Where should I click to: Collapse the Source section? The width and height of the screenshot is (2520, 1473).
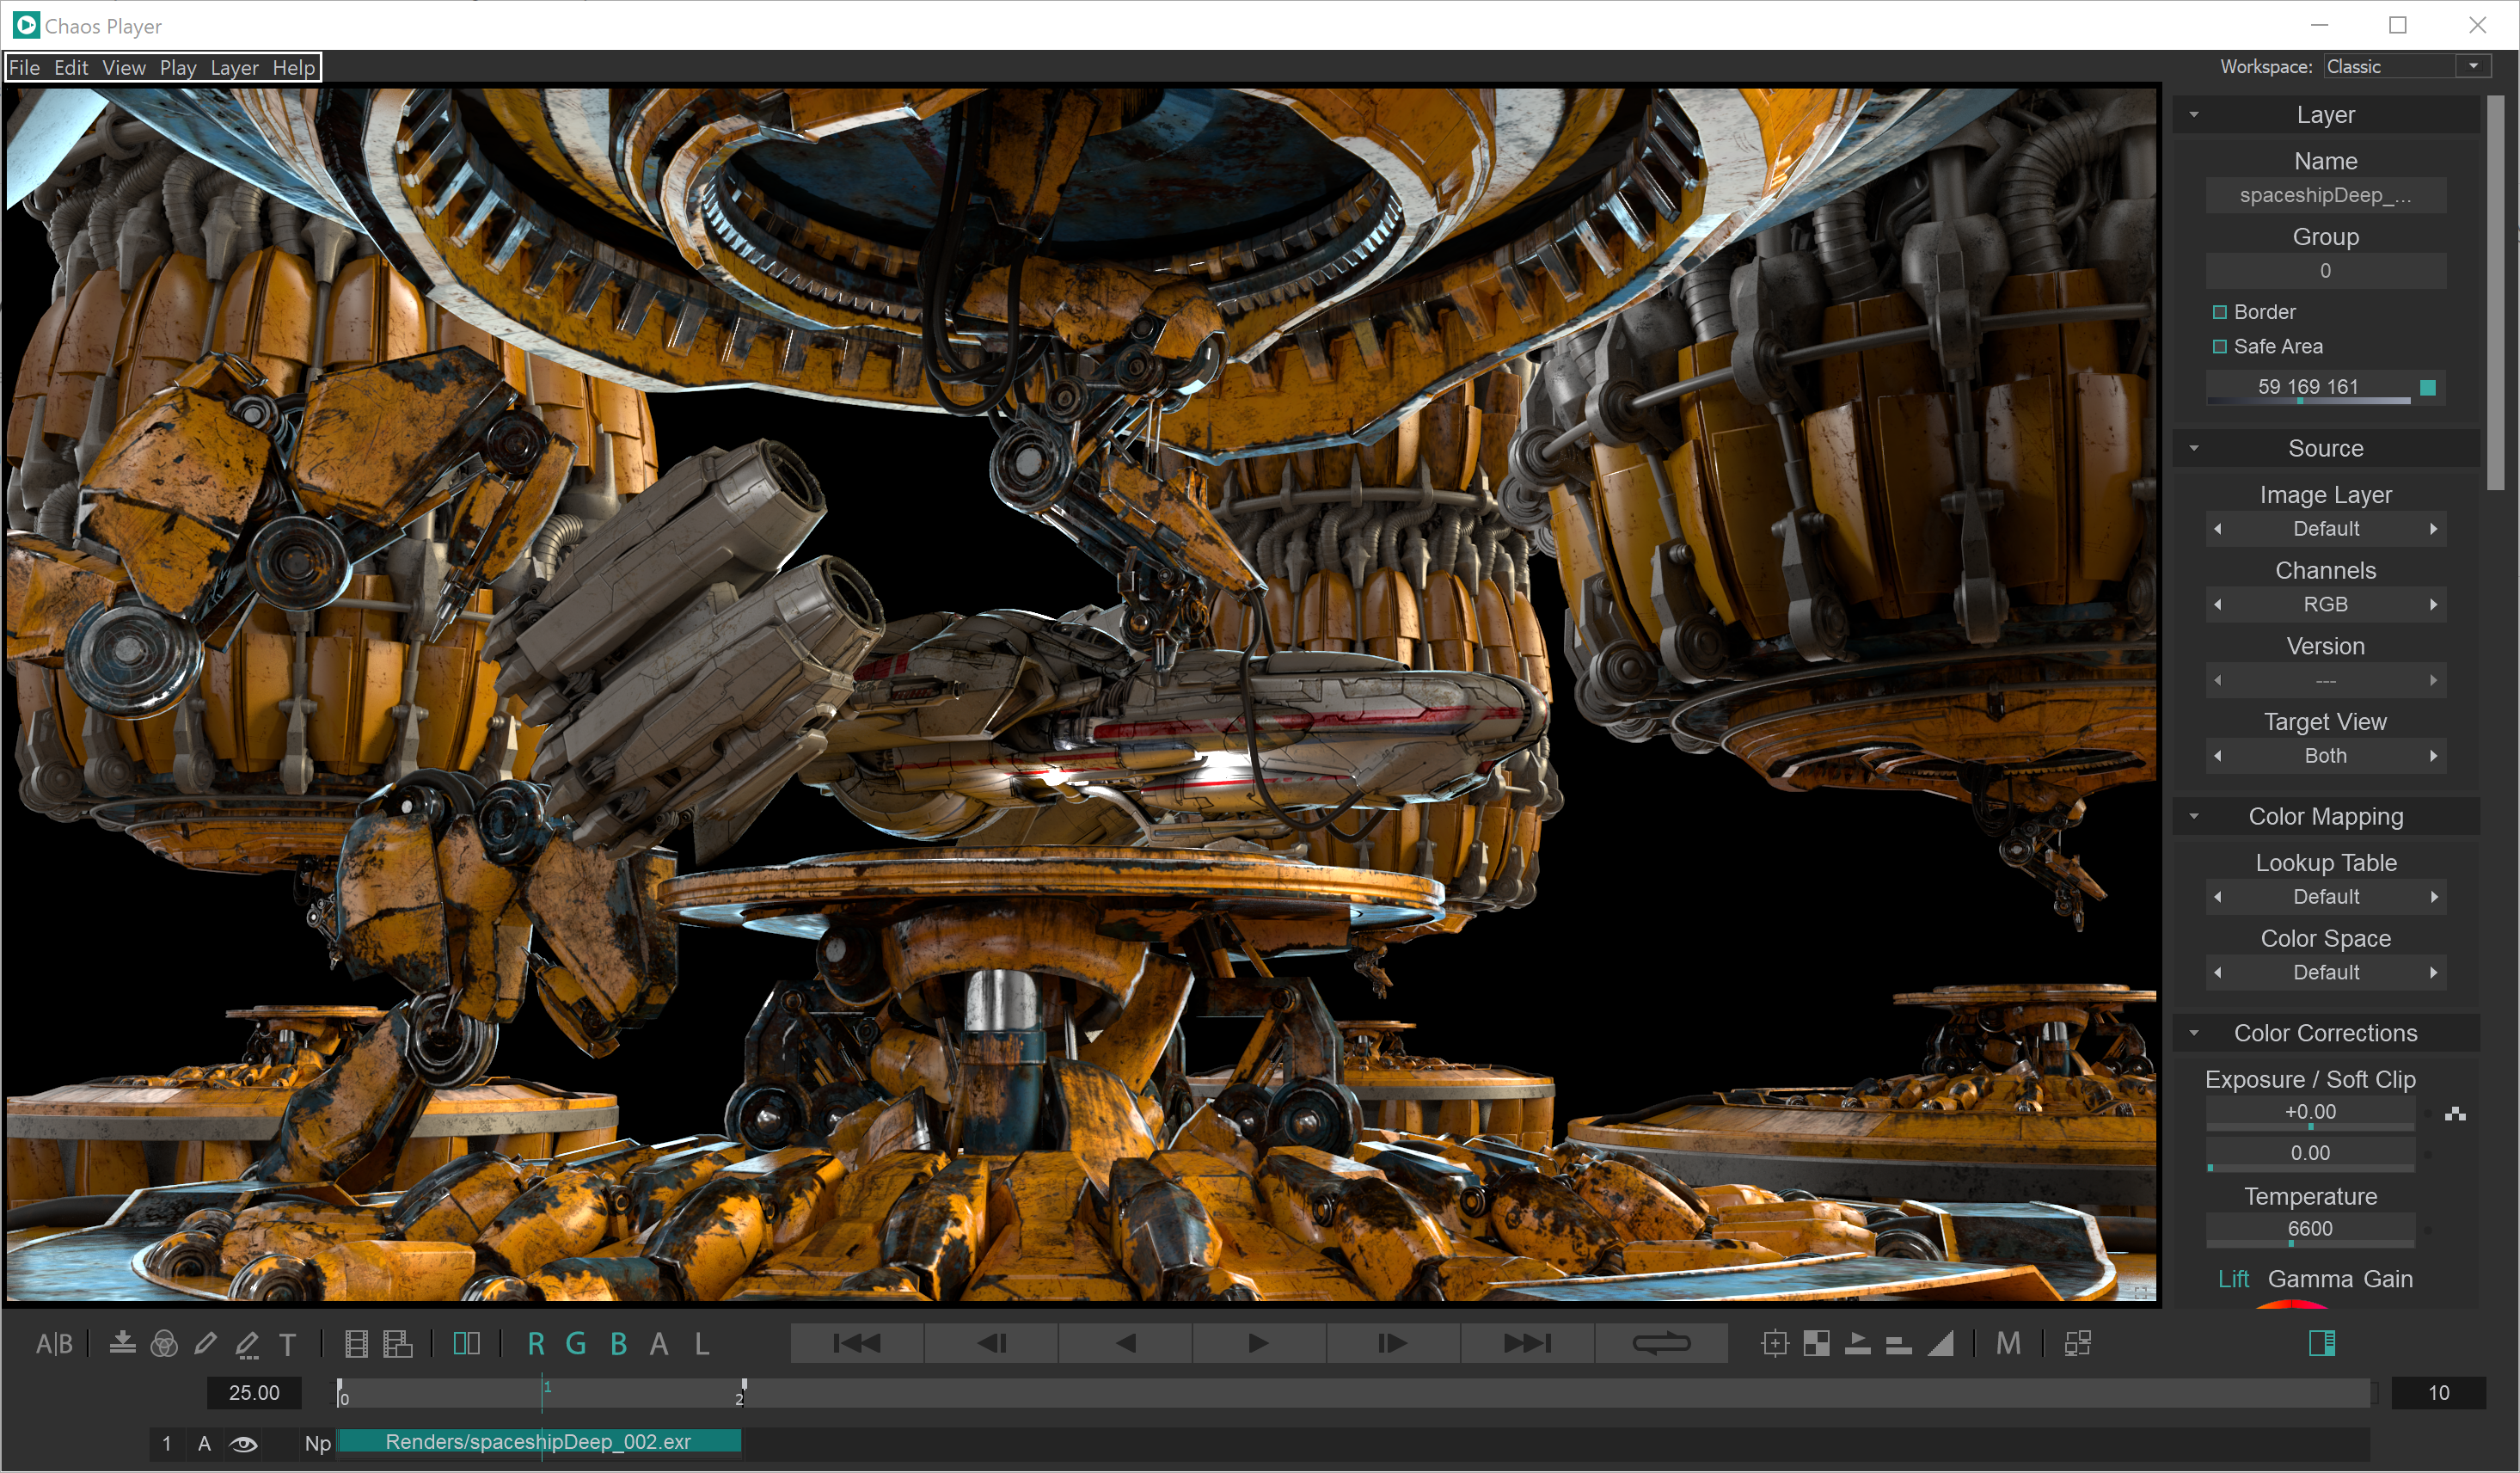[x=2194, y=448]
